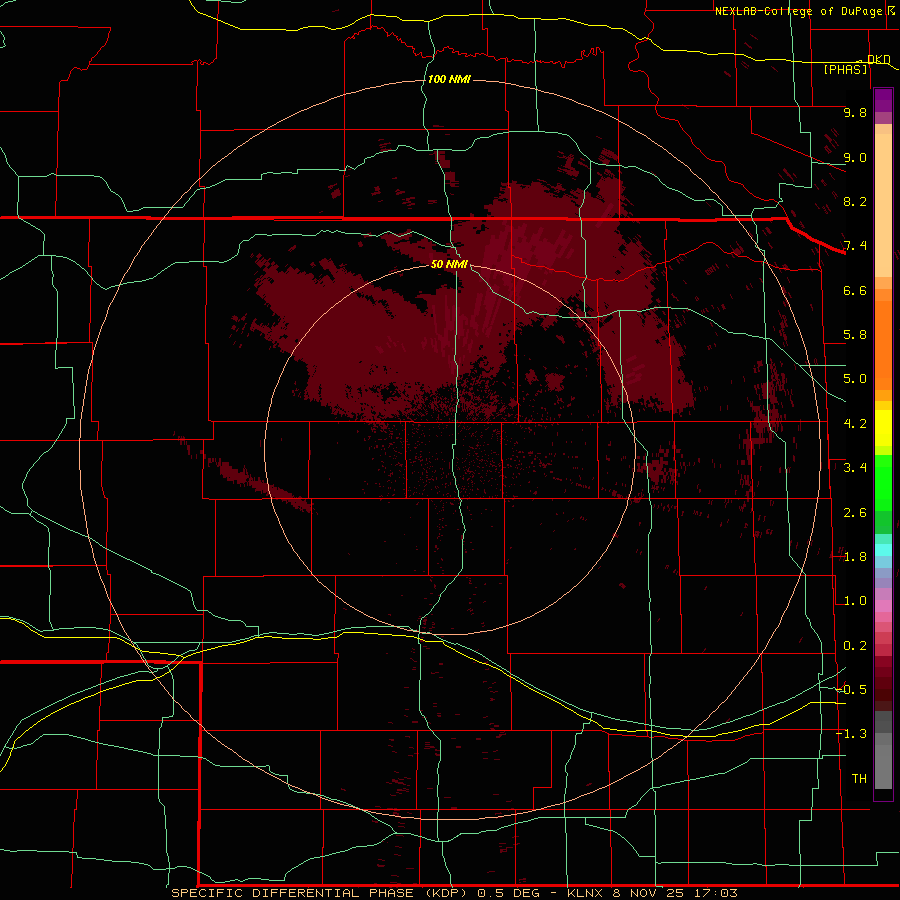The height and width of the screenshot is (900, 900).
Task: Click the -0.5 value on color scale
Action: [851, 690]
